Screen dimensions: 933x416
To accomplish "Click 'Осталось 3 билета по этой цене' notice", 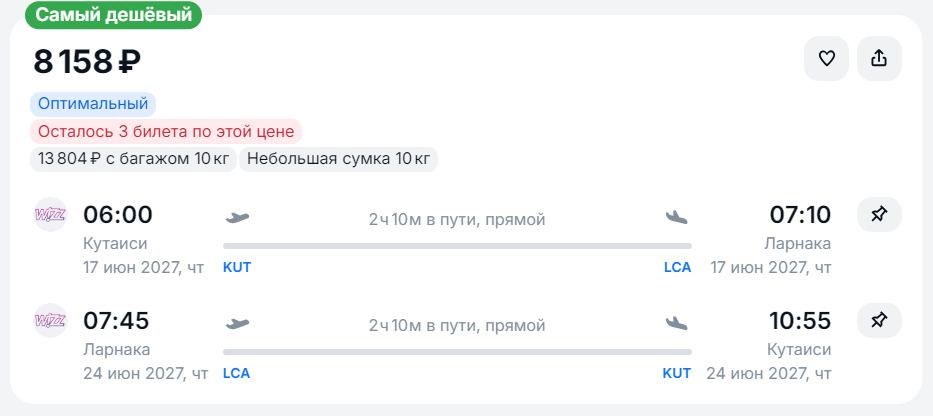I will pos(166,132).
